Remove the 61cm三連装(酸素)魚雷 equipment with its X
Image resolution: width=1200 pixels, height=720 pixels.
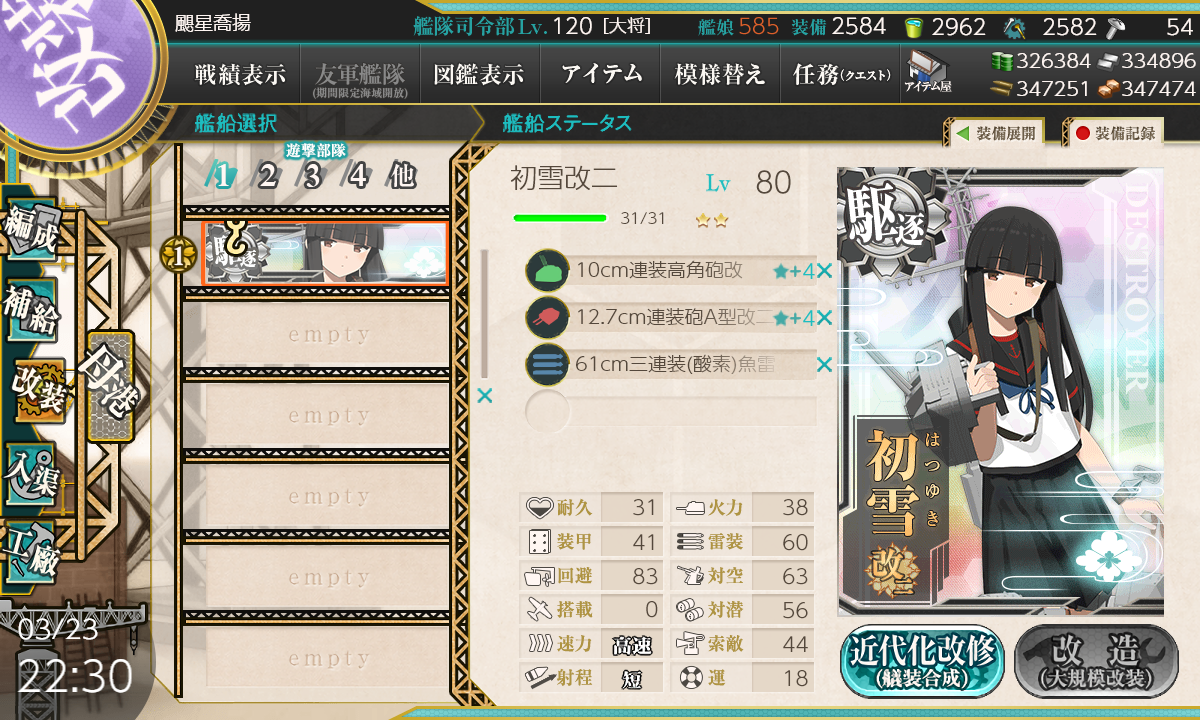(x=824, y=365)
